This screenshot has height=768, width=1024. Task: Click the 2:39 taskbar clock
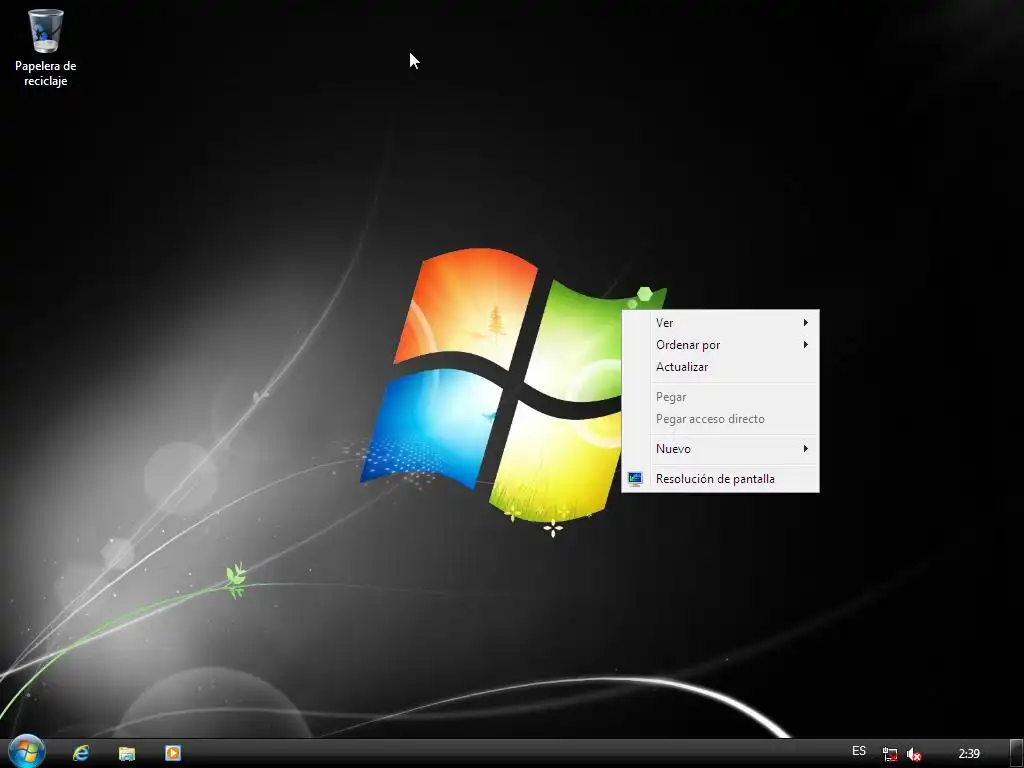(x=969, y=754)
